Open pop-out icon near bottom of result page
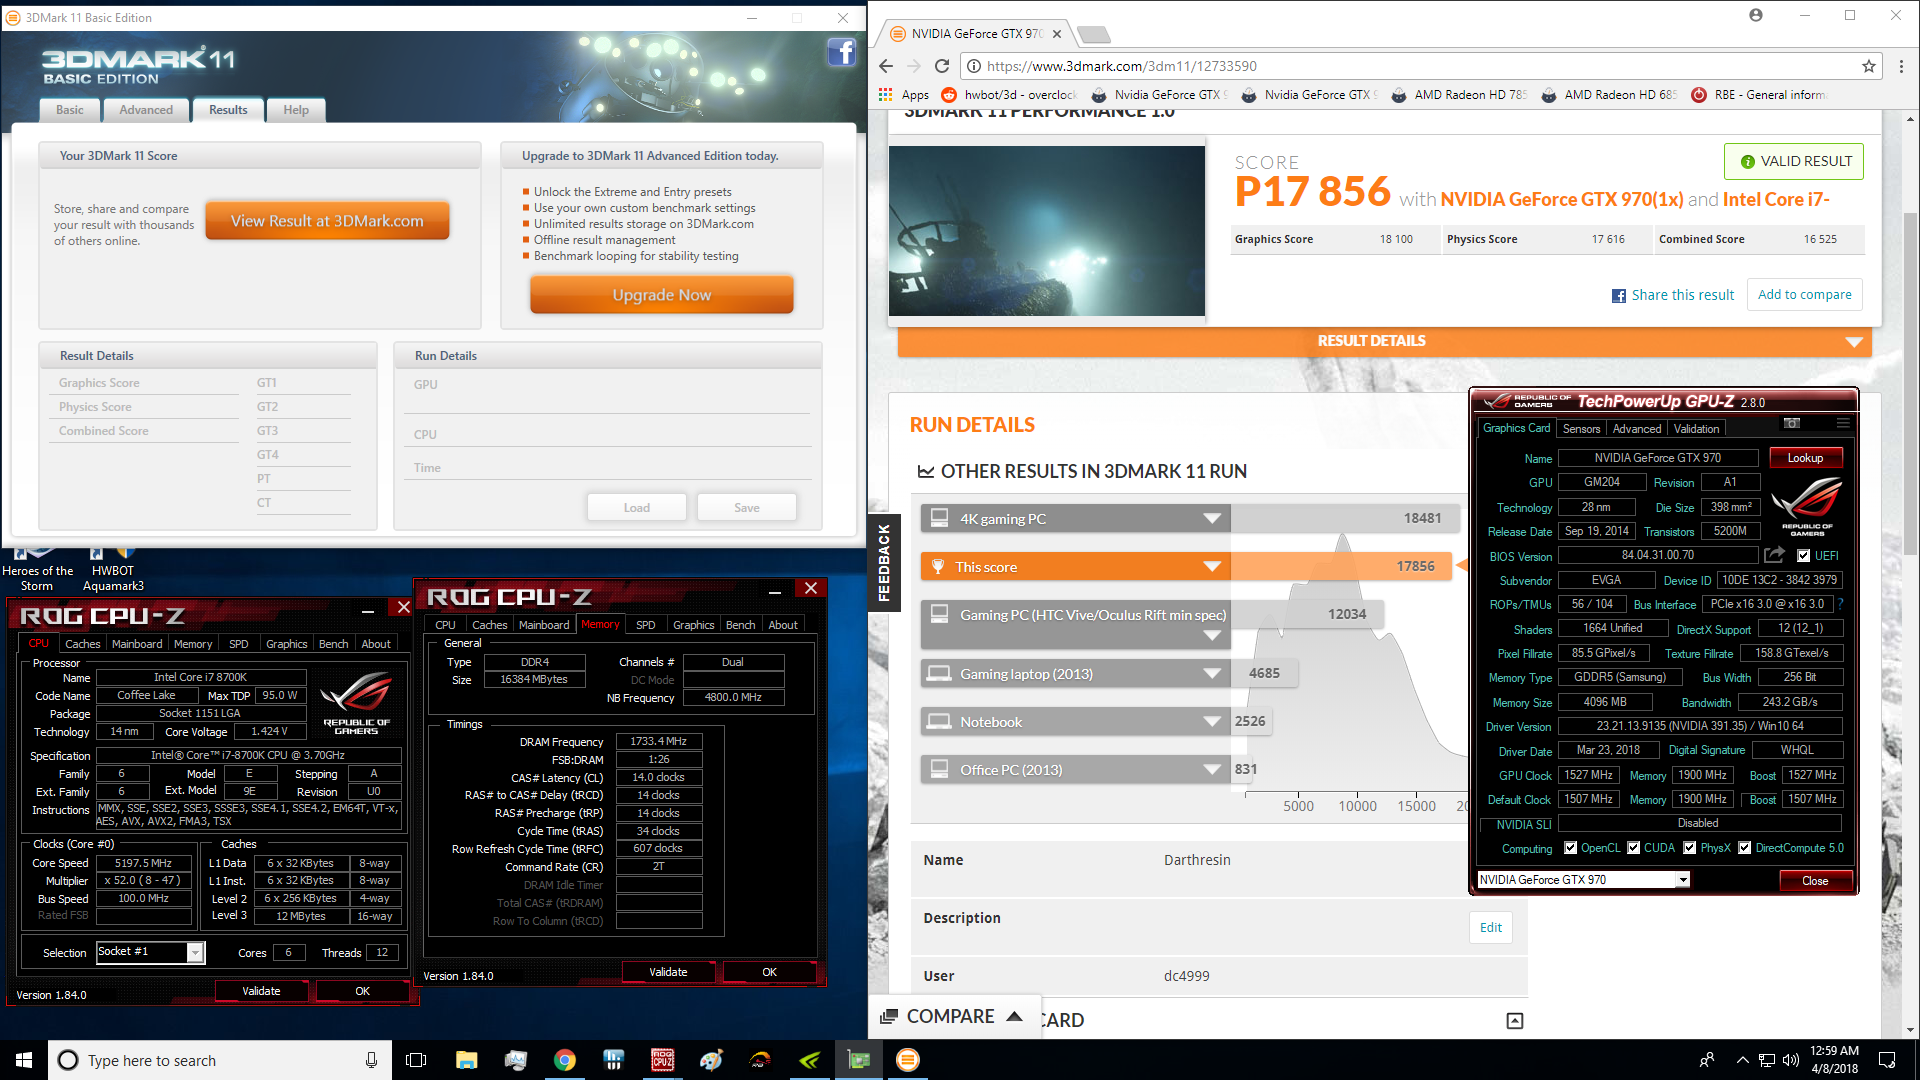The image size is (1920, 1080). click(1514, 1020)
